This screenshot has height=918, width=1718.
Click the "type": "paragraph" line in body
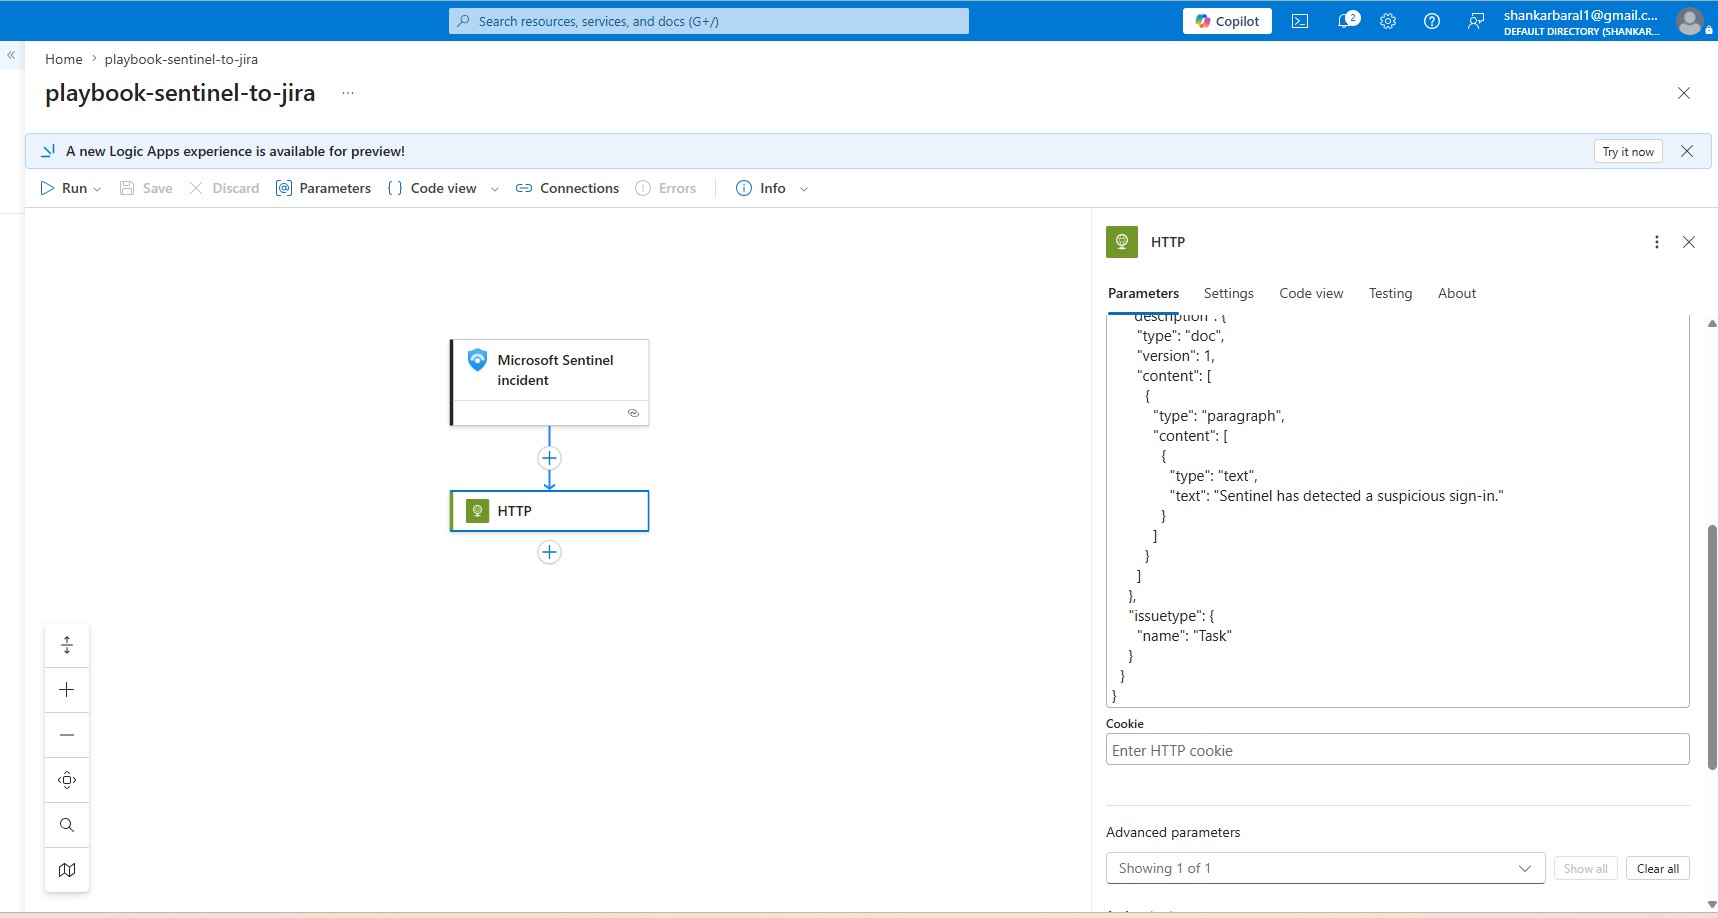[x=1218, y=416]
